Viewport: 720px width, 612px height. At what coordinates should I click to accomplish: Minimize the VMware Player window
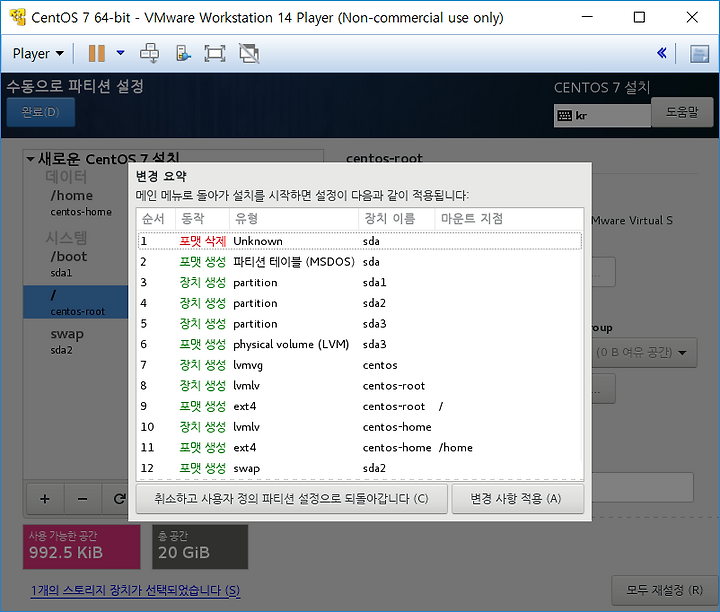pos(587,17)
